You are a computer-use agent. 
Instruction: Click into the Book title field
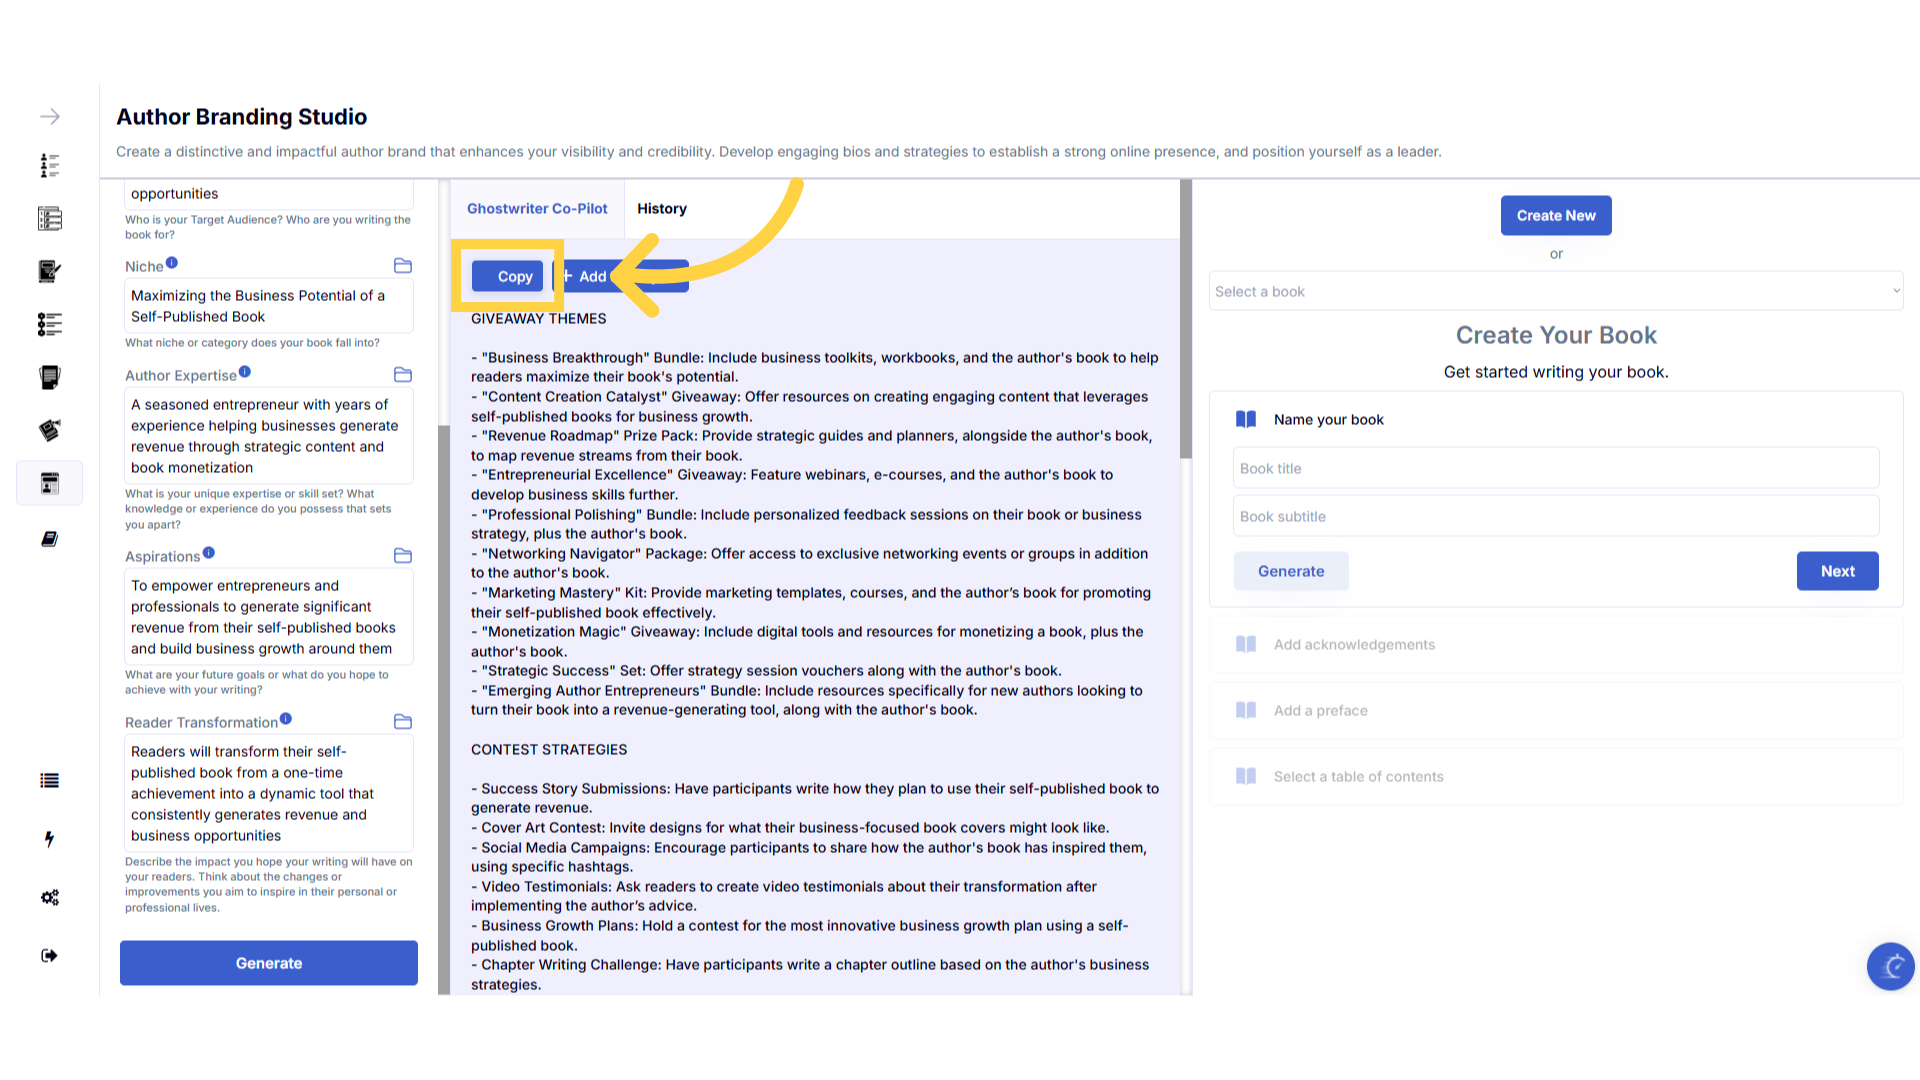coord(1555,469)
